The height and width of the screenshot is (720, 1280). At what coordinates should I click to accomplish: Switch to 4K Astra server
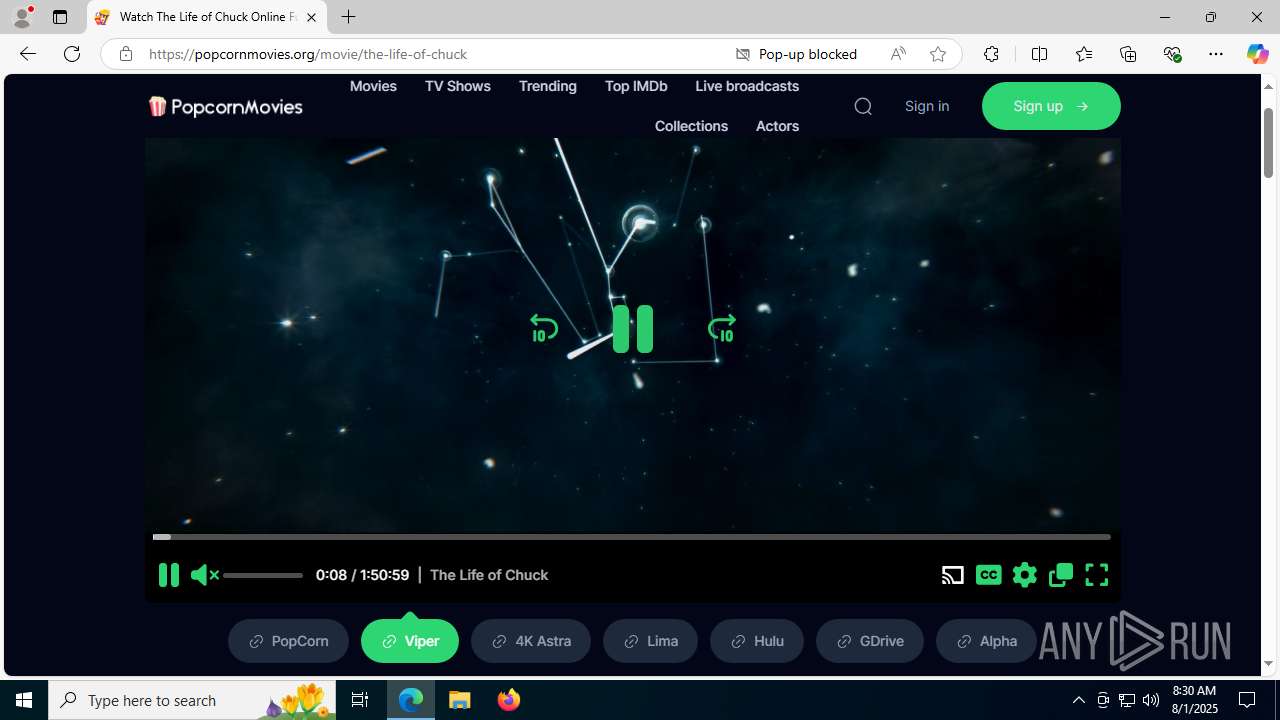pos(531,641)
